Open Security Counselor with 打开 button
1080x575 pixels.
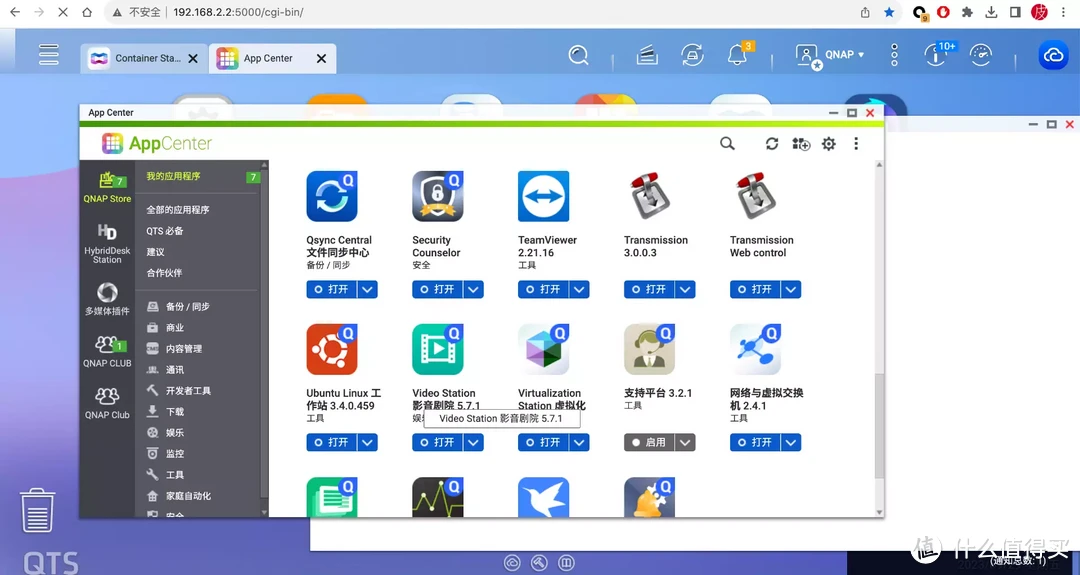coord(437,289)
